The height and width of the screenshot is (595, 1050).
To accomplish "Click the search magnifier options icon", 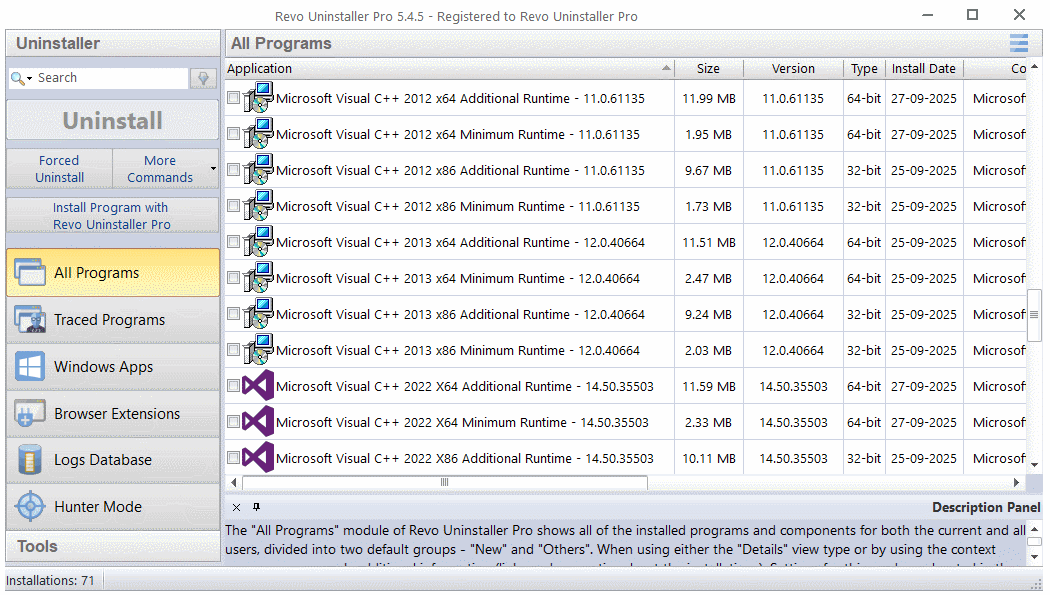I will 21,78.
